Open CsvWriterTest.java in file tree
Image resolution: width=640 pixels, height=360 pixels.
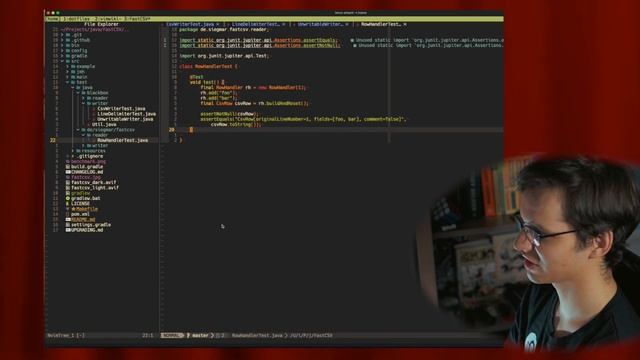121,109
